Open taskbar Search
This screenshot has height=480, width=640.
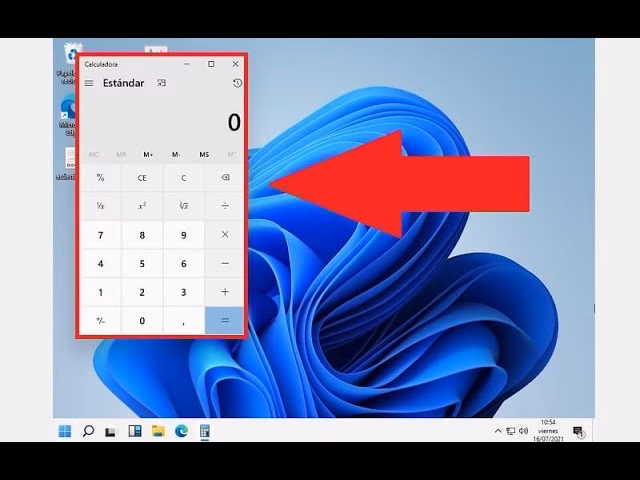(x=88, y=431)
